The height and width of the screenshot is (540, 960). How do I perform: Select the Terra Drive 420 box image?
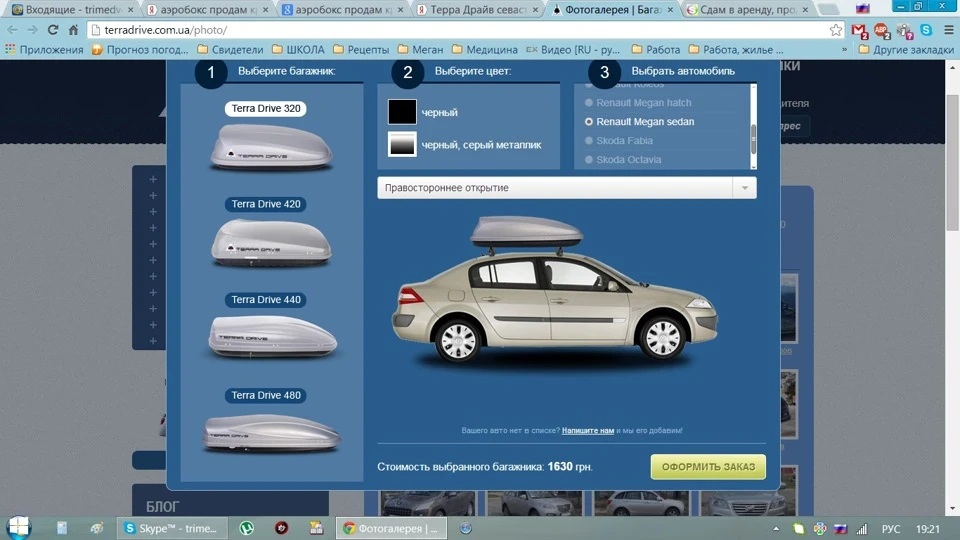click(271, 243)
